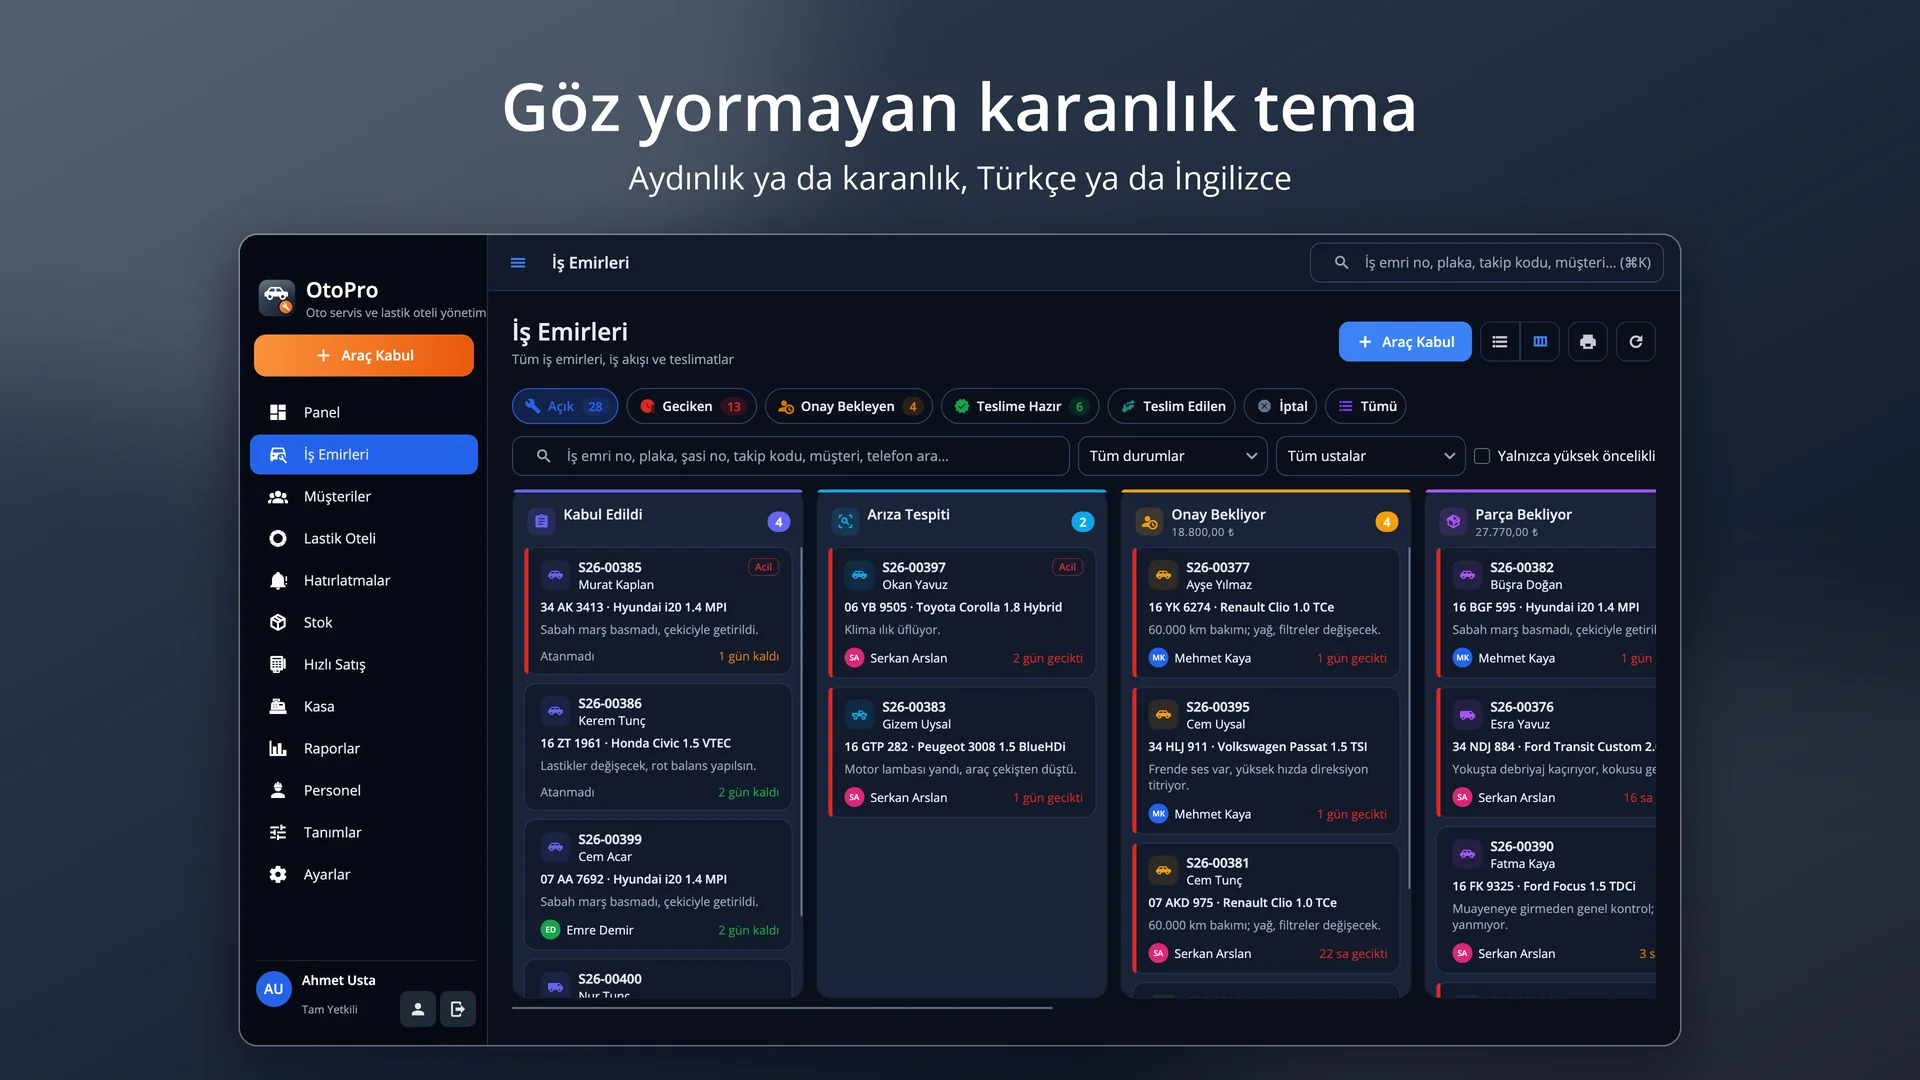Open Müşteriler in the sidebar
Screen dimensions: 1920x1080
364,496
